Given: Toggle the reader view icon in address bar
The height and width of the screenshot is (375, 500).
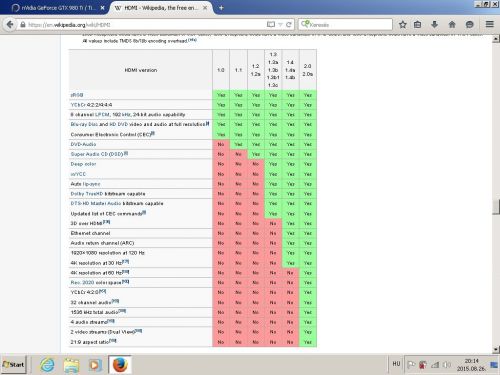Looking at the screenshot, I should click(271, 24).
